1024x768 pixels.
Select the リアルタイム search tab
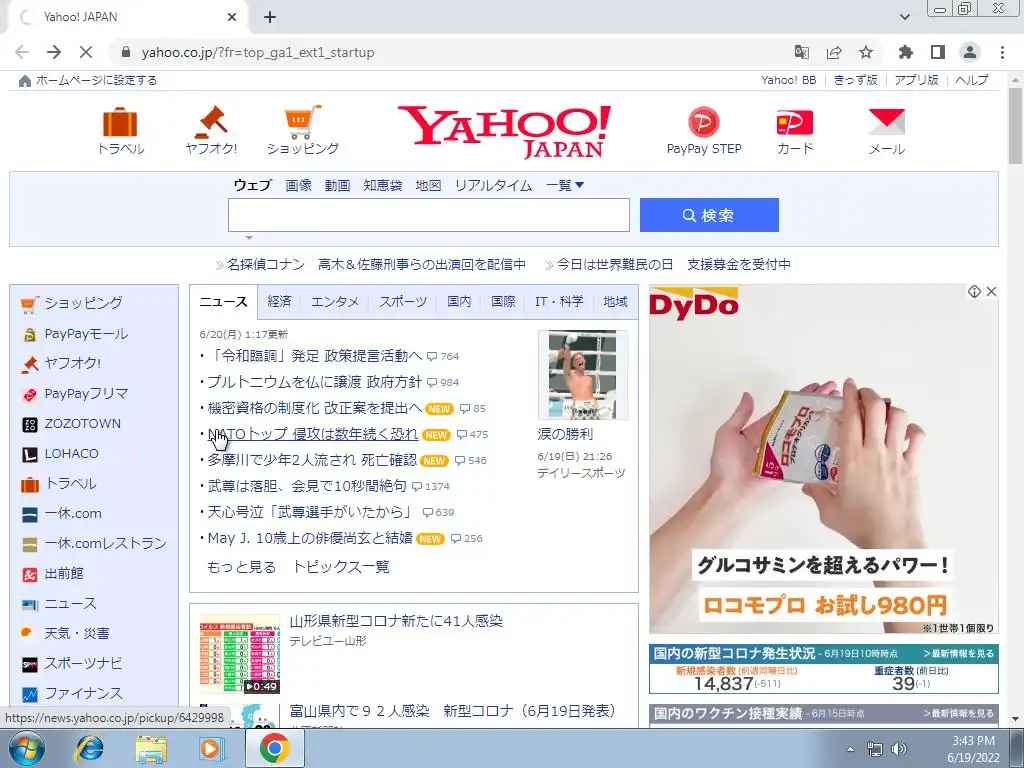tap(493, 185)
